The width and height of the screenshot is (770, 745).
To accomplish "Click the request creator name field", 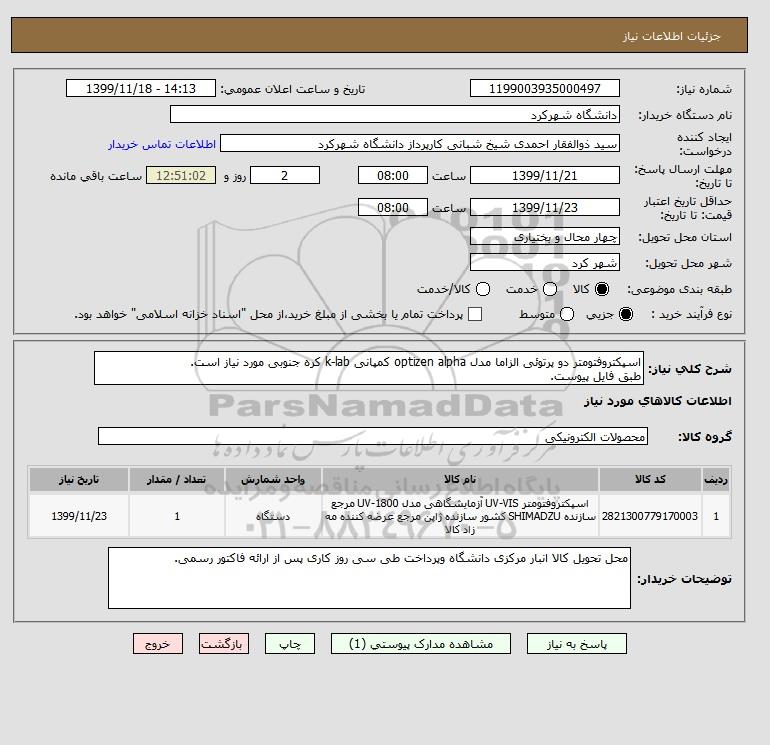I will coord(420,144).
